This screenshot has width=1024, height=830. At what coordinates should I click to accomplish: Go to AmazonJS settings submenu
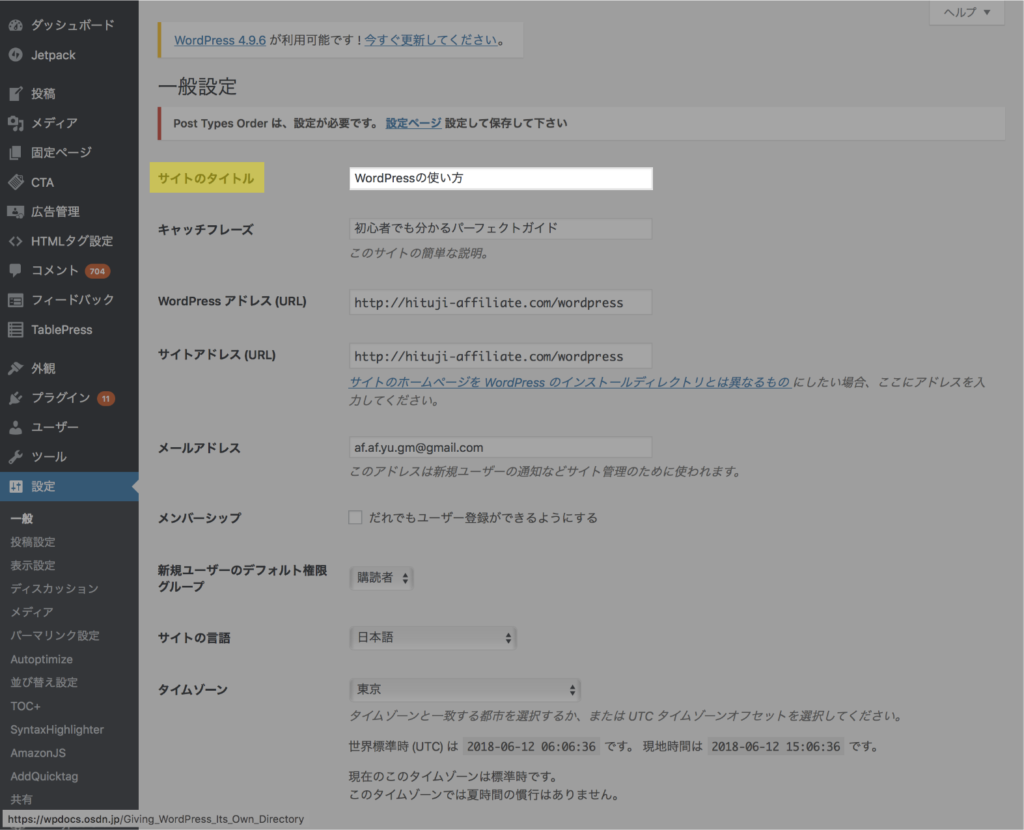coord(38,753)
